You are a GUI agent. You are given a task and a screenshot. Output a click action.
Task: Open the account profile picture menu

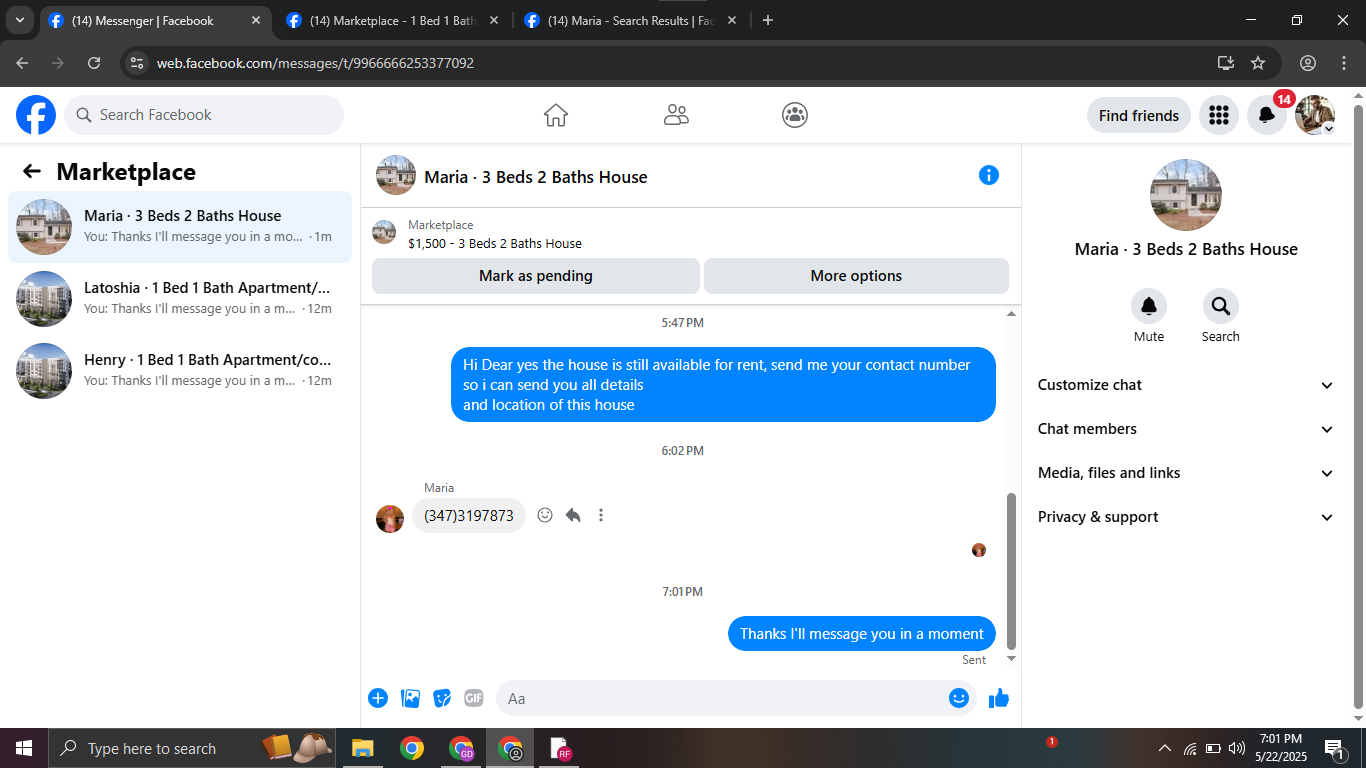point(1315,115)
